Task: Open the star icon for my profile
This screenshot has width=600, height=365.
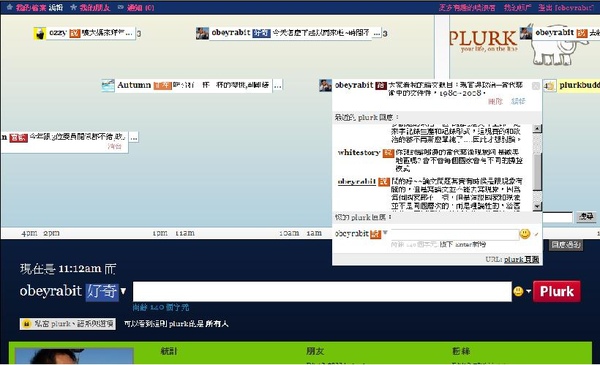Action: [x=10, y=7]
